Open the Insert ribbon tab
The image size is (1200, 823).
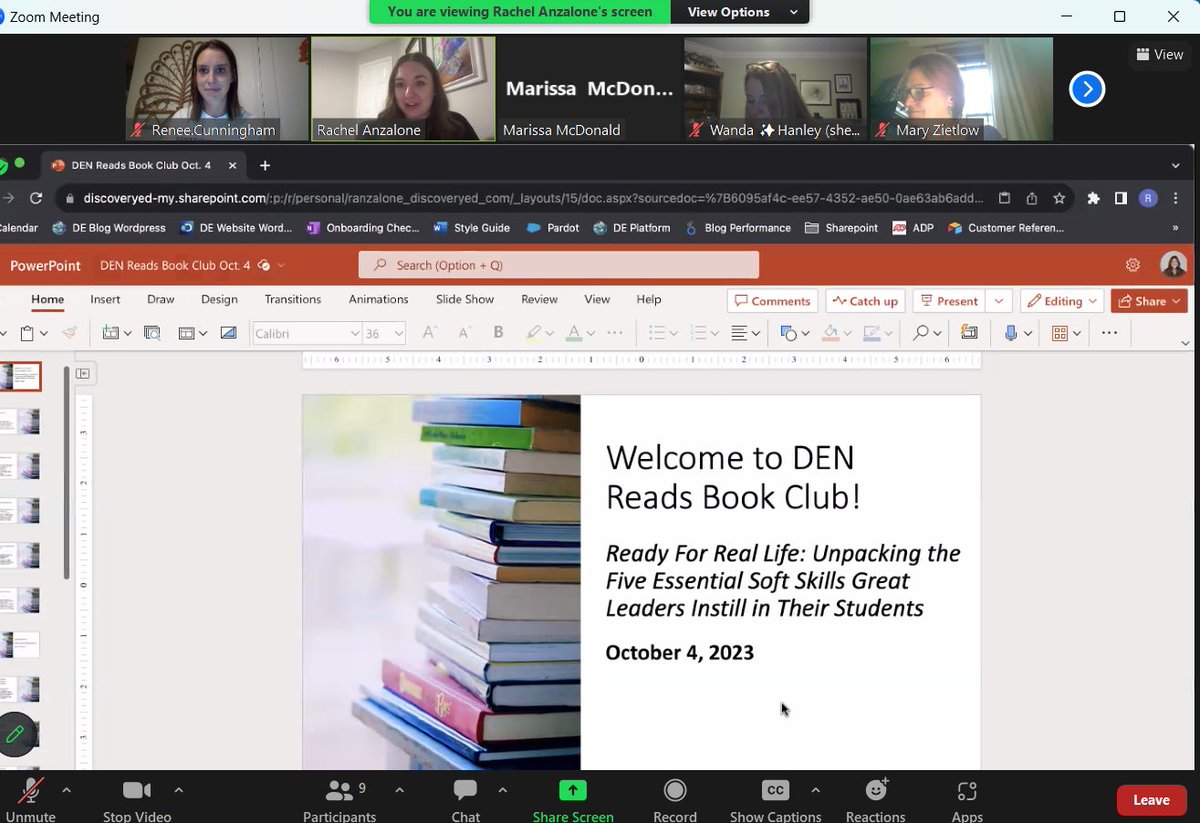(105, 299)
